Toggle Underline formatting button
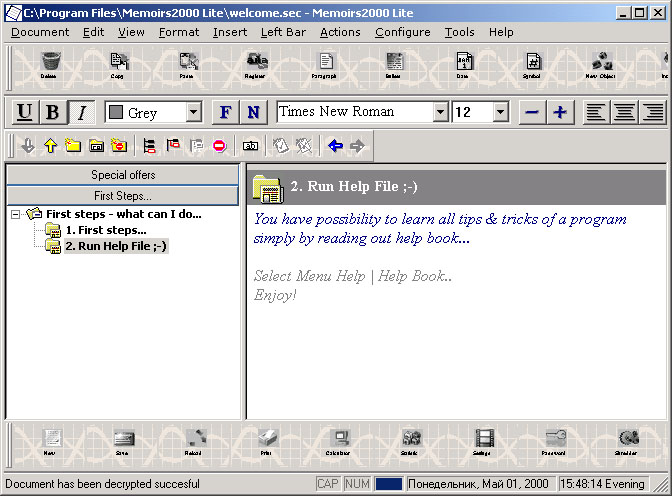672x496 pixels. click(x=24, y=112)
